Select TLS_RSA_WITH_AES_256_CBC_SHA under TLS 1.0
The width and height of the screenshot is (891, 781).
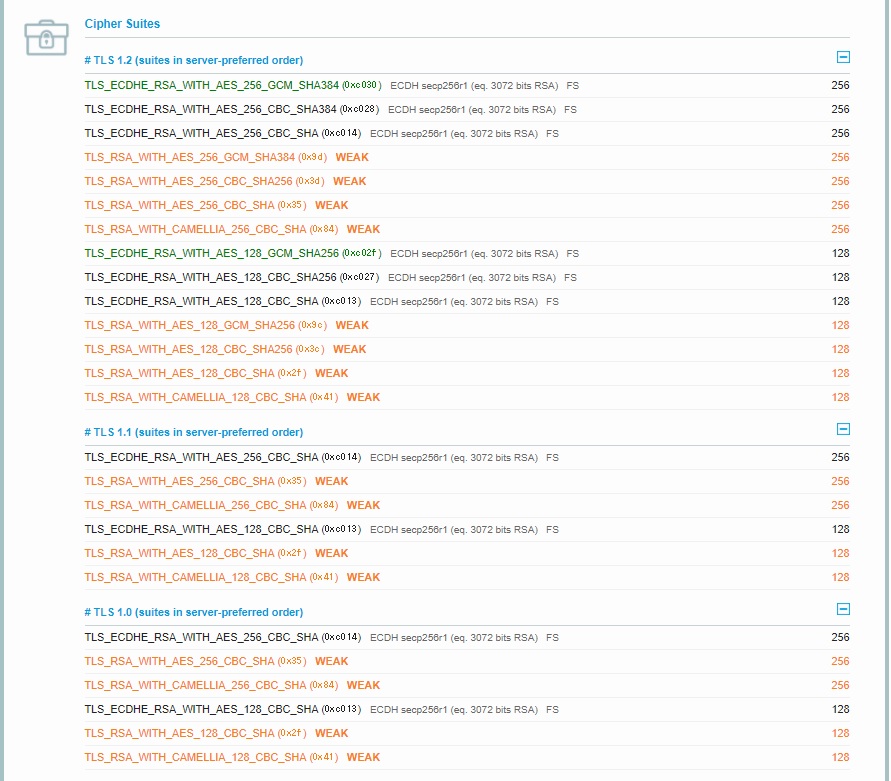tap(180, 662)
